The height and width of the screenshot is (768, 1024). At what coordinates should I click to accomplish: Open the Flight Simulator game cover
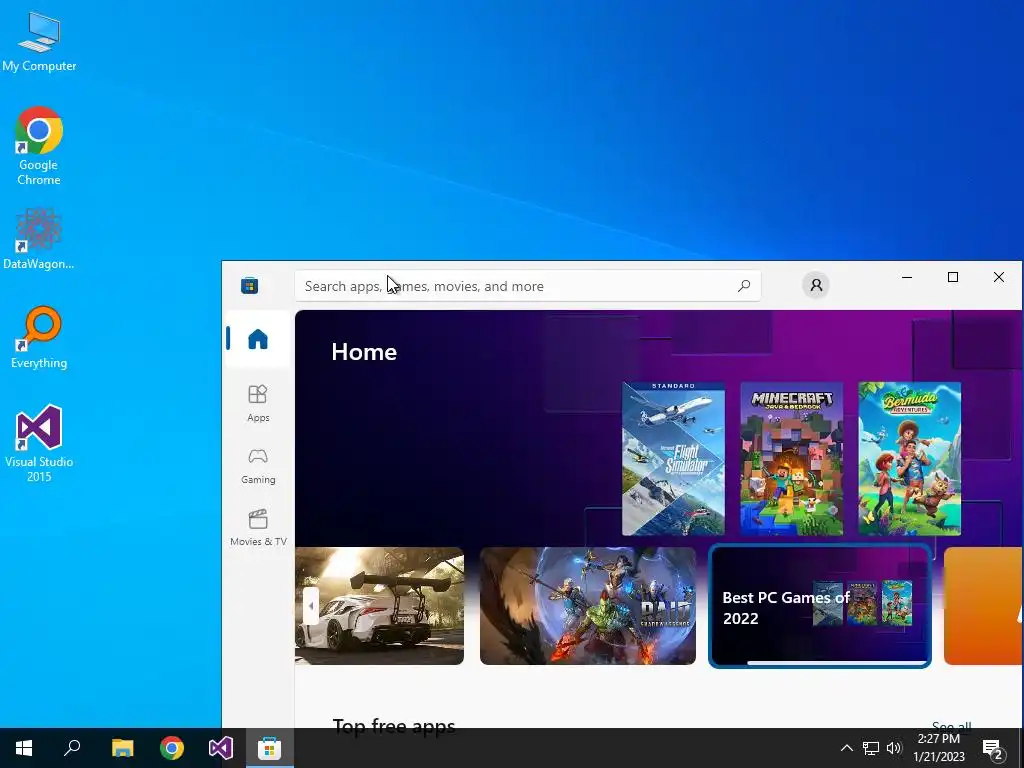(673, 458)
